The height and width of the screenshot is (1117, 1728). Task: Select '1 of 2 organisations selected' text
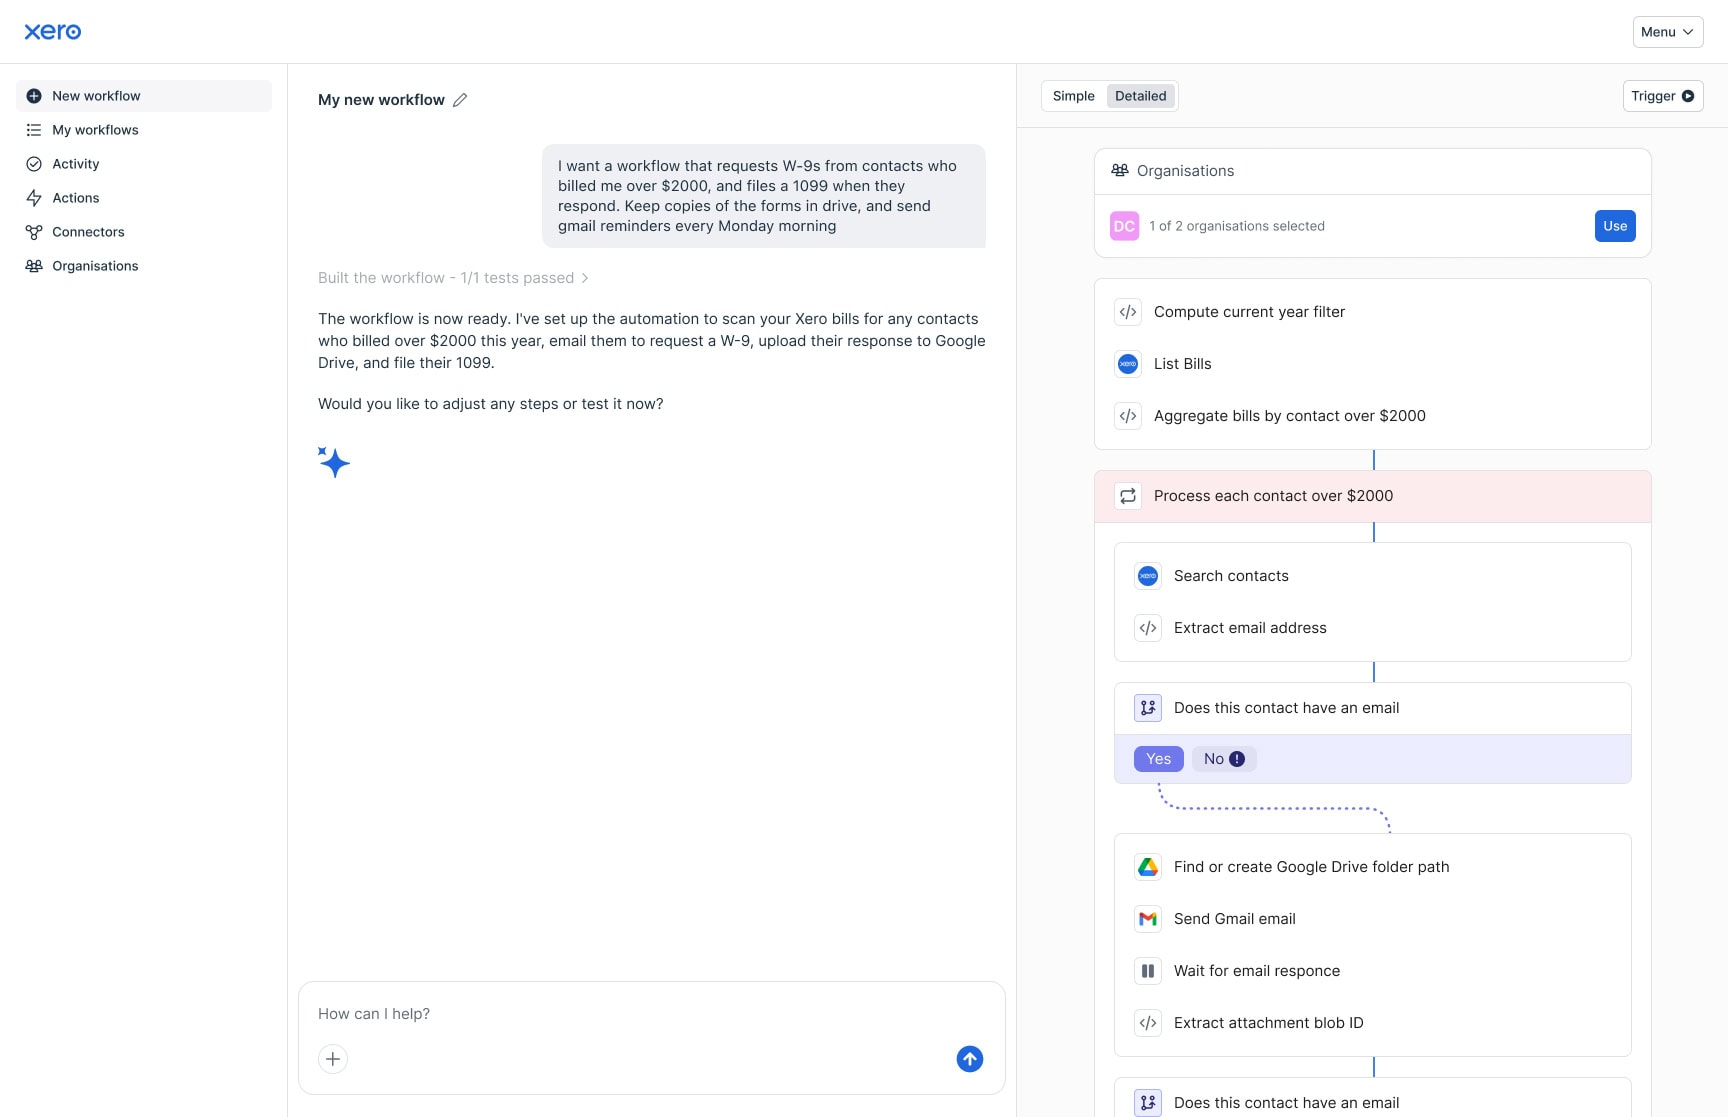tap(1237, 226)
